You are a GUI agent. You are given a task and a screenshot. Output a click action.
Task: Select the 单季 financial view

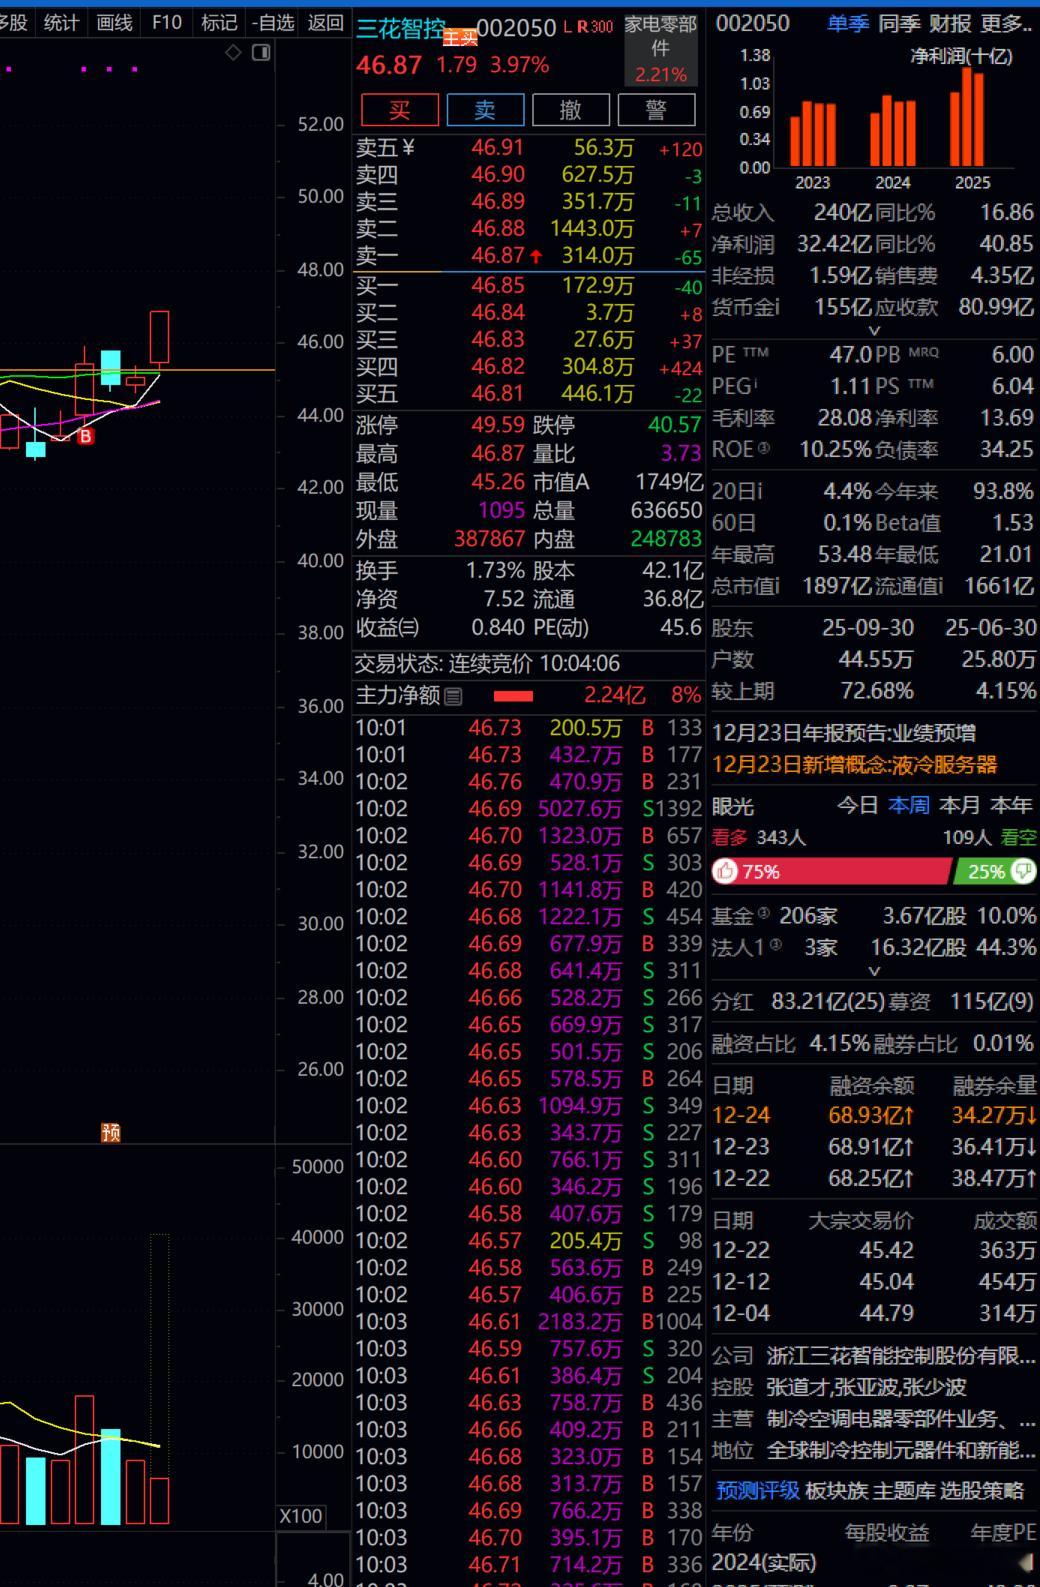(847, 23)
